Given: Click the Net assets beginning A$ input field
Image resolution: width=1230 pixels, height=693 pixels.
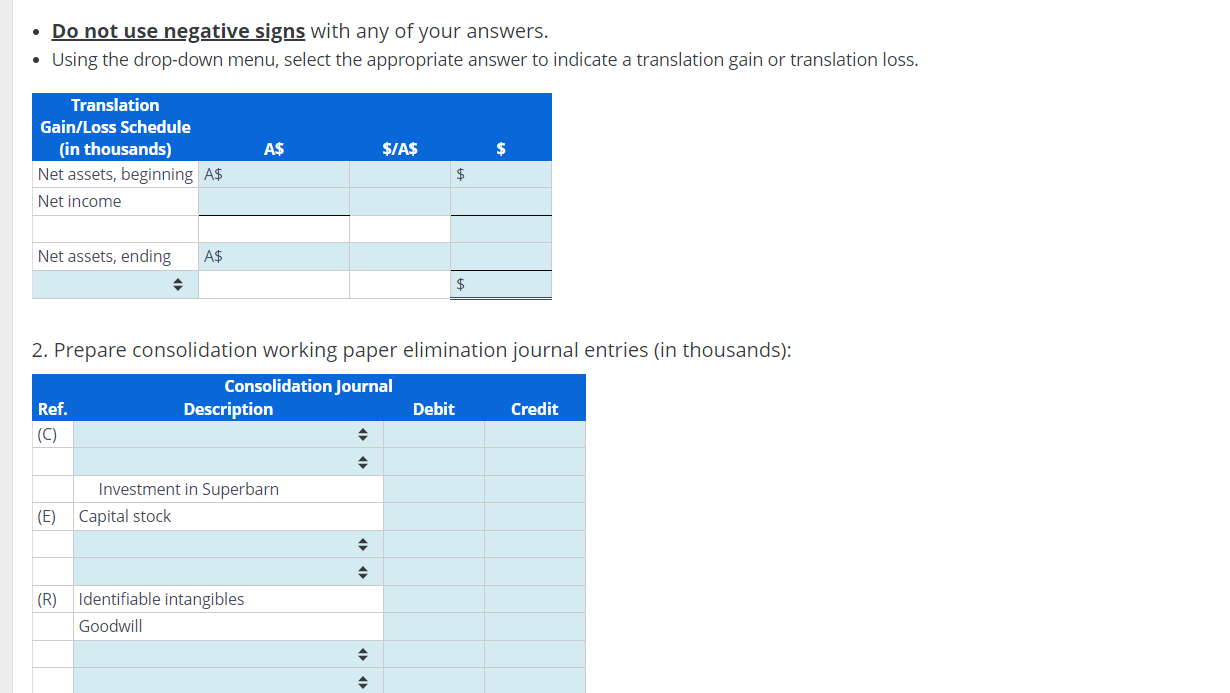Looking at the screenshot, I should (x=274, y=173).
